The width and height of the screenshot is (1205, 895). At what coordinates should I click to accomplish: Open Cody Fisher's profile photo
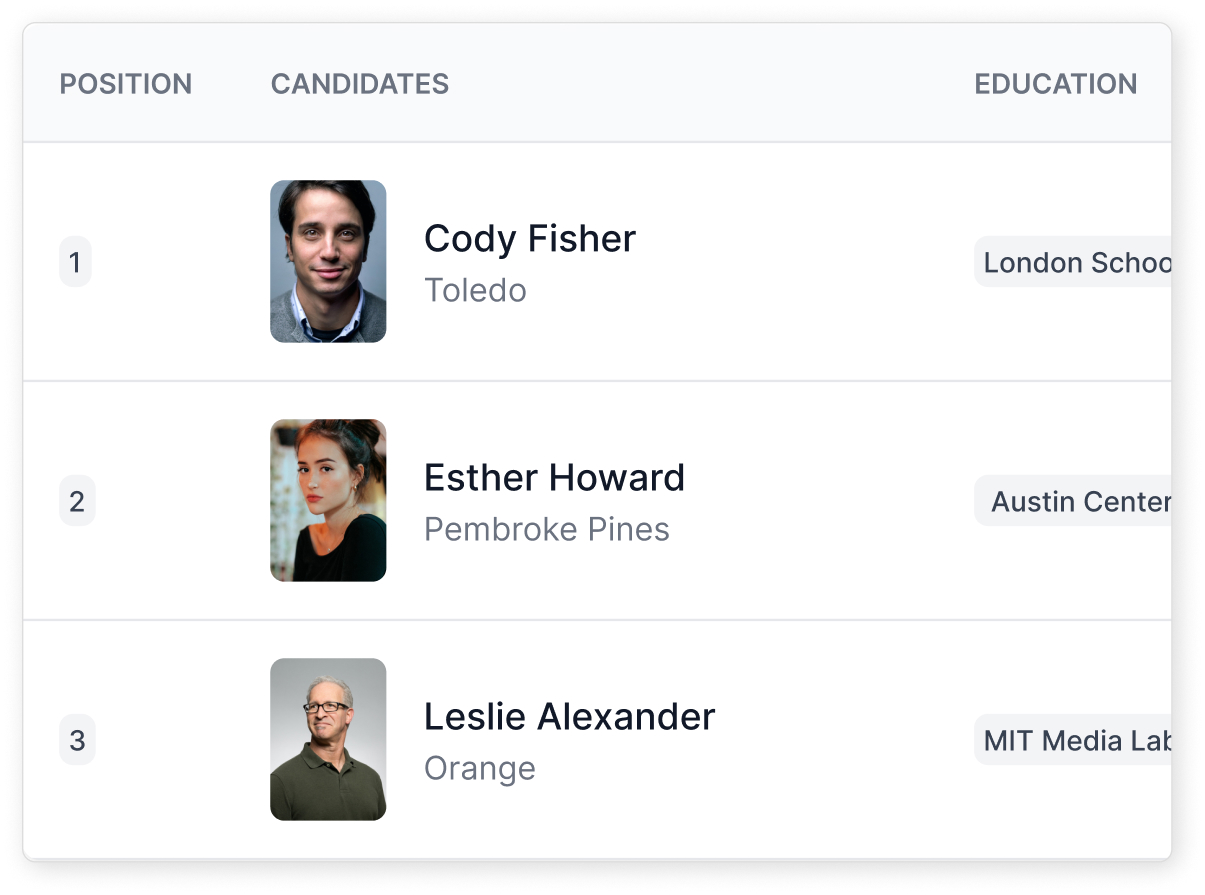click(328, 261)
